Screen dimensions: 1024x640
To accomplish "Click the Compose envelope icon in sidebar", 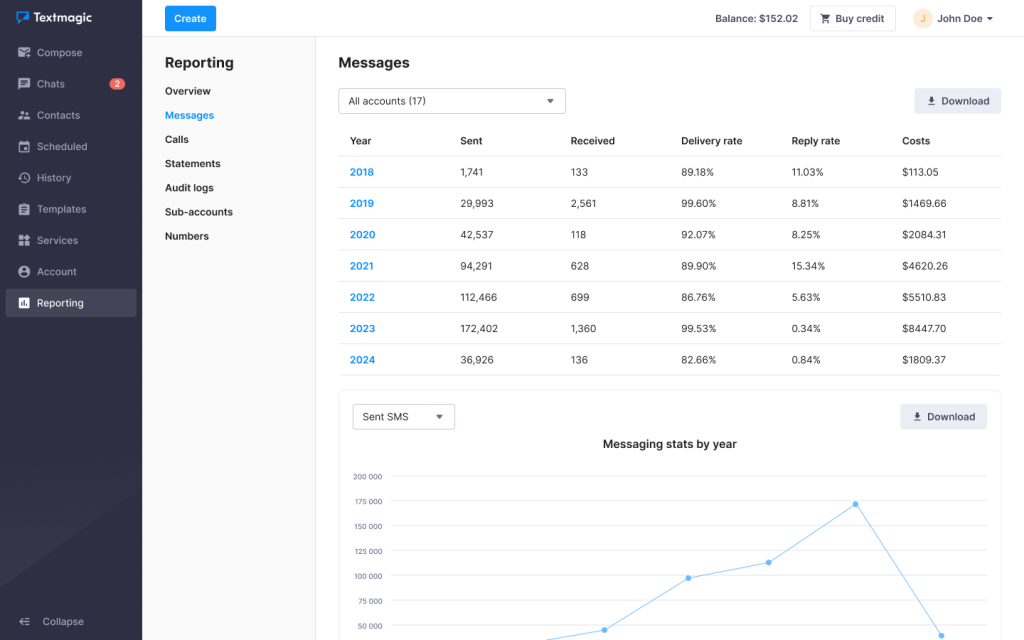I will pyautogui.click(x=24, y=53).
